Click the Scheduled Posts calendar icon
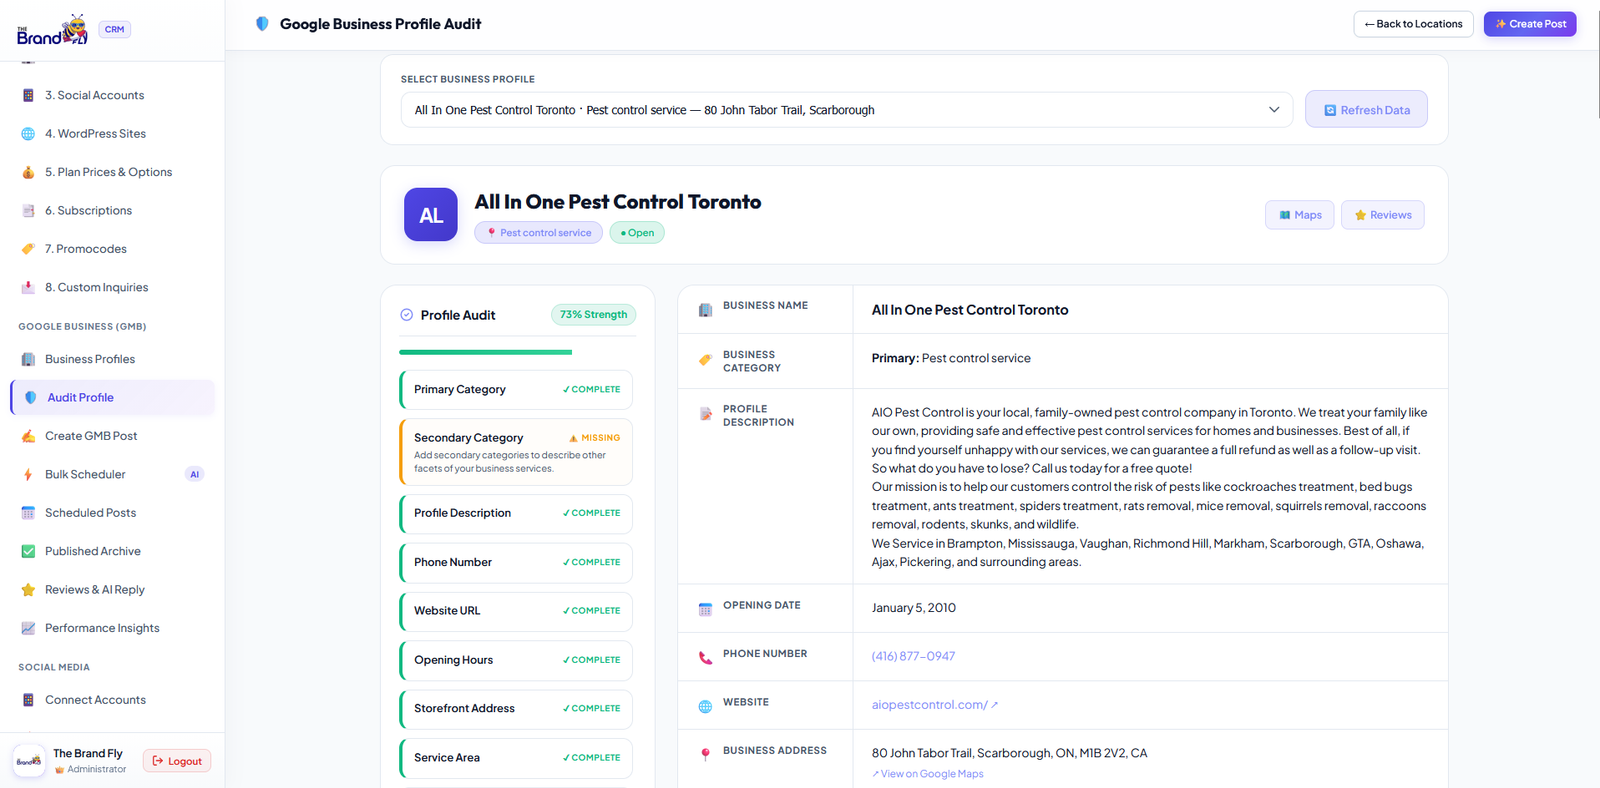 28,513
